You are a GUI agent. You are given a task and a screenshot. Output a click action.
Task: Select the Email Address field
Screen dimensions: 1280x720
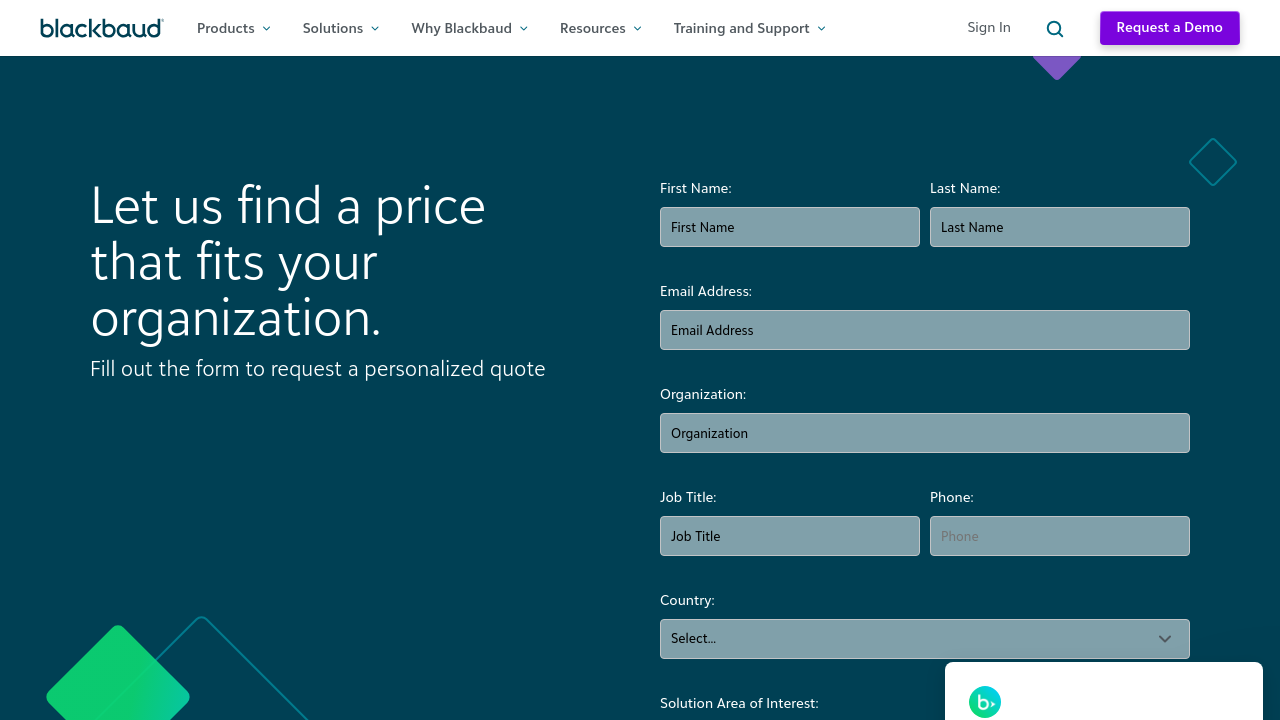click(x=924, y=330)
